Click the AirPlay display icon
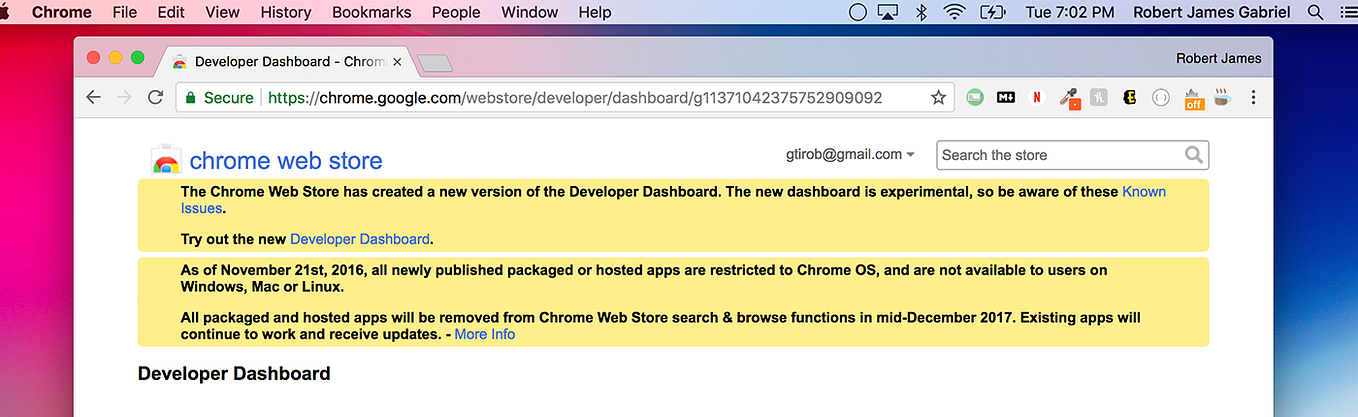Image resolution: width=1358 pixels, height=417 pixels. [887, 12]
